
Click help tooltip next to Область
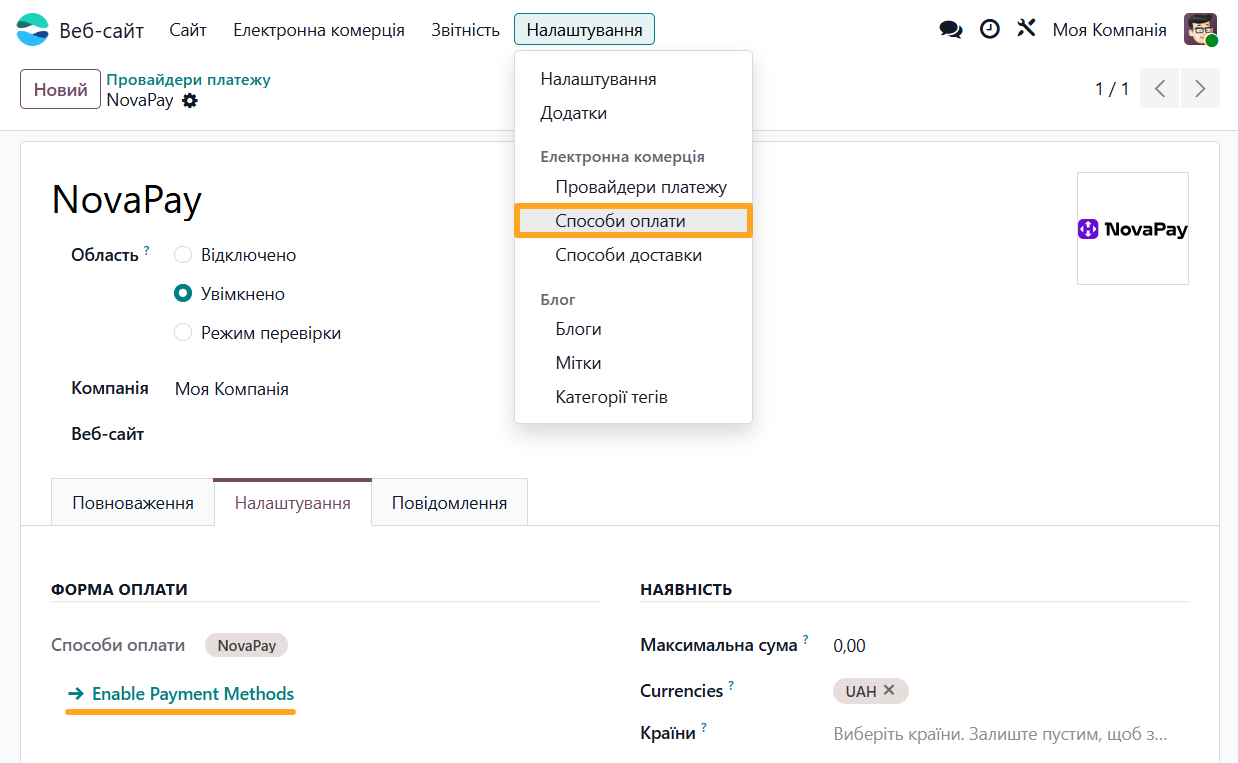pos(146,250)
